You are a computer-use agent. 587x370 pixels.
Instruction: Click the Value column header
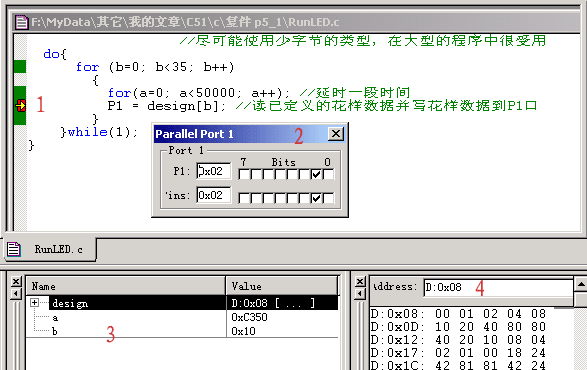tap(282, 286)
